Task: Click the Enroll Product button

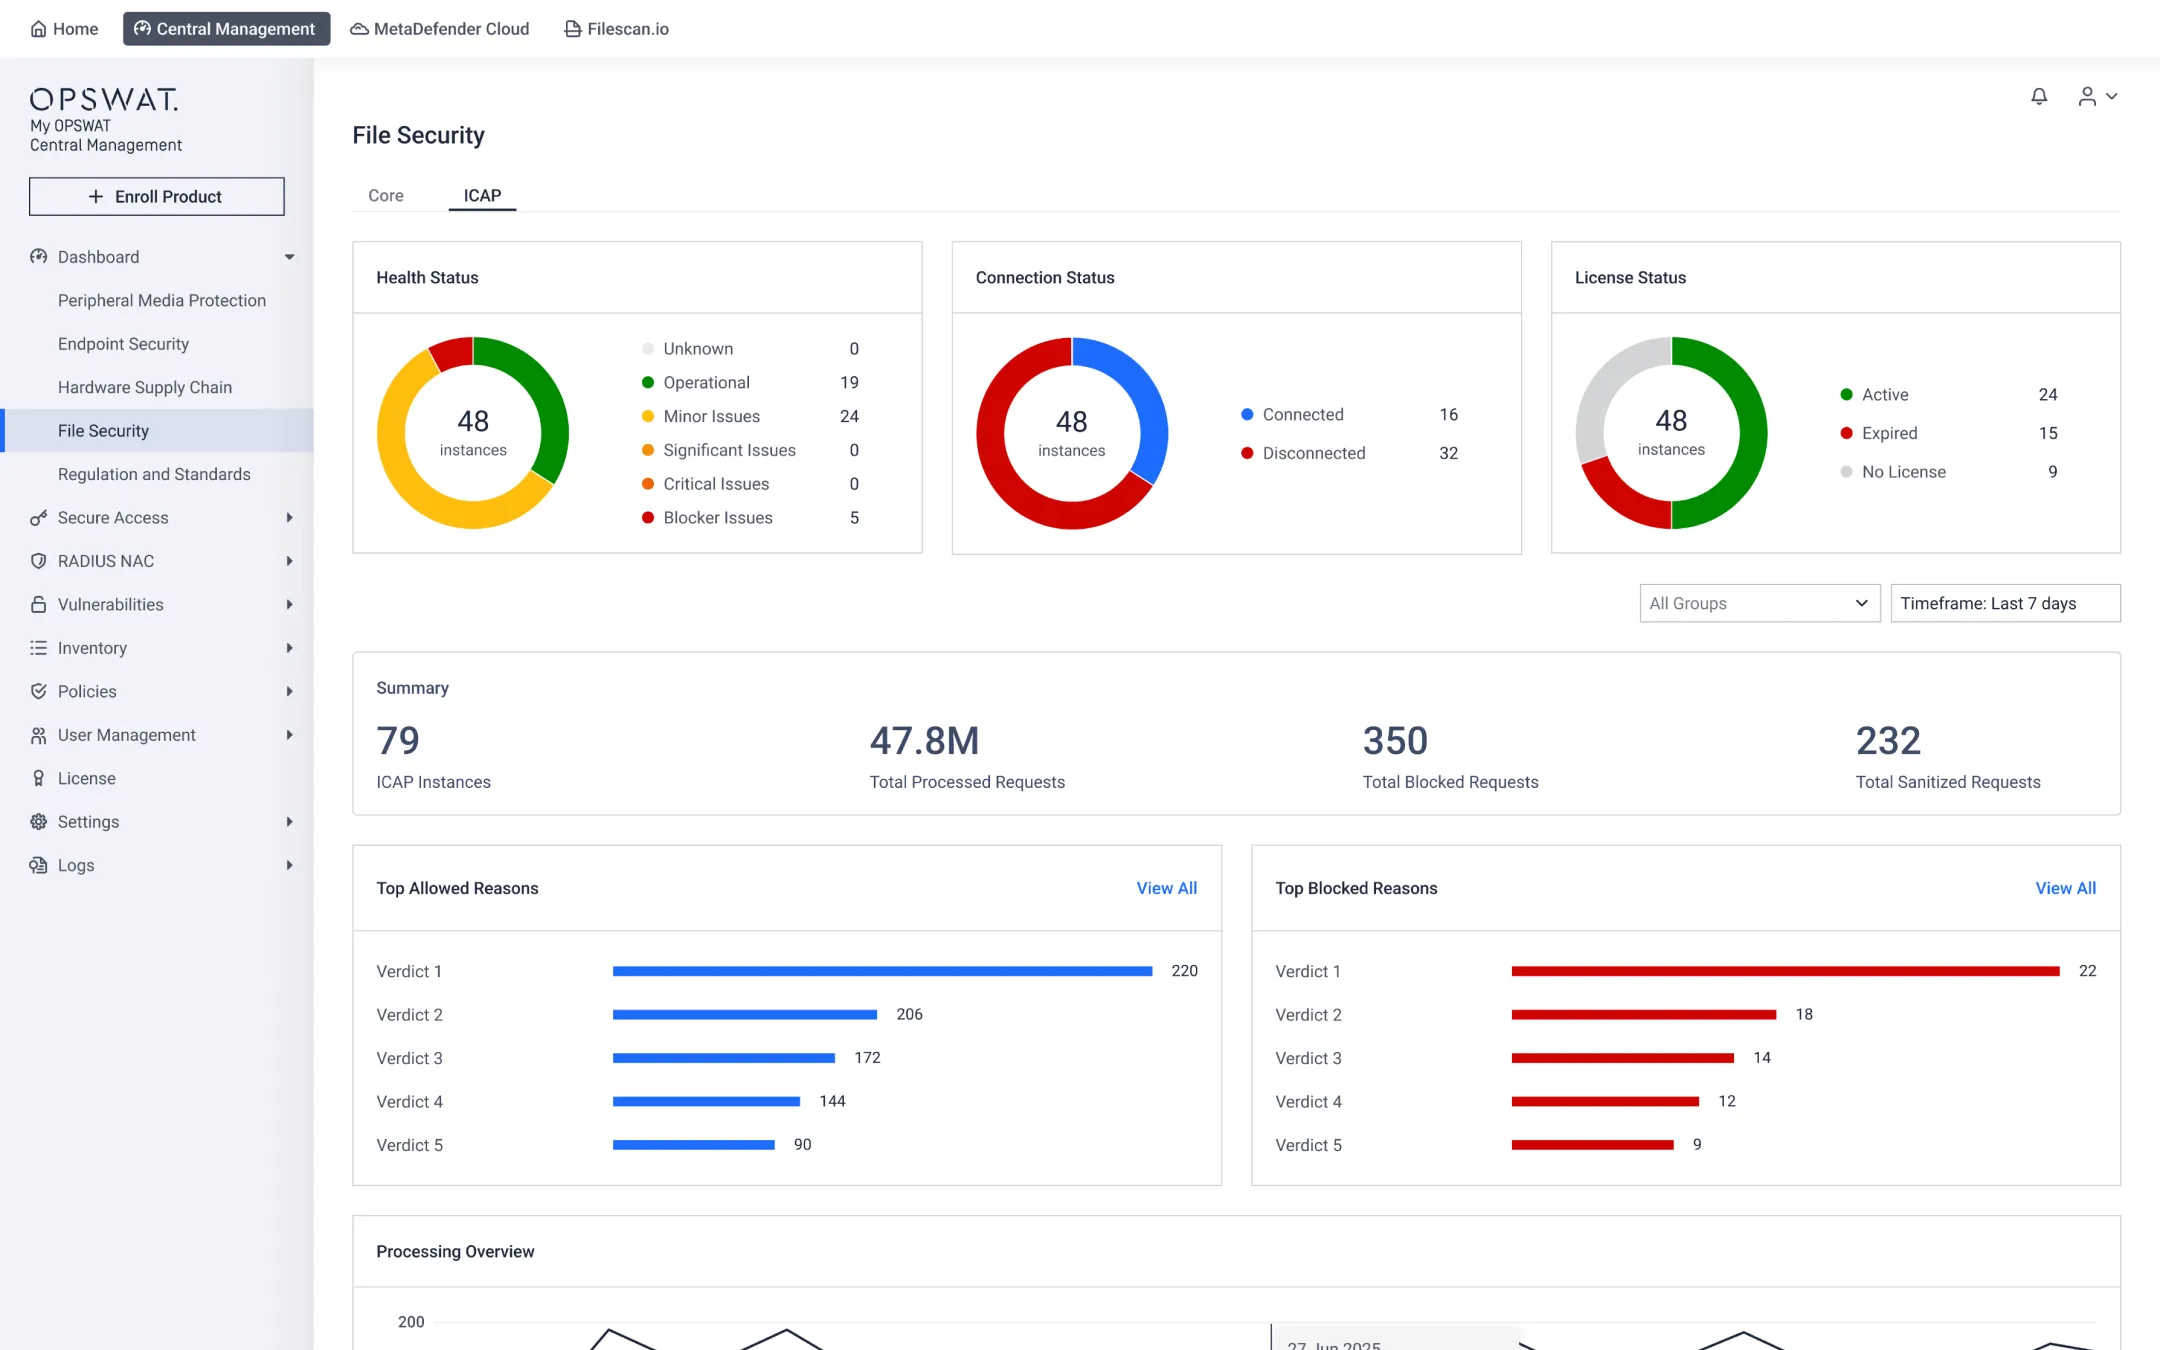Action: tap(157, 197)
